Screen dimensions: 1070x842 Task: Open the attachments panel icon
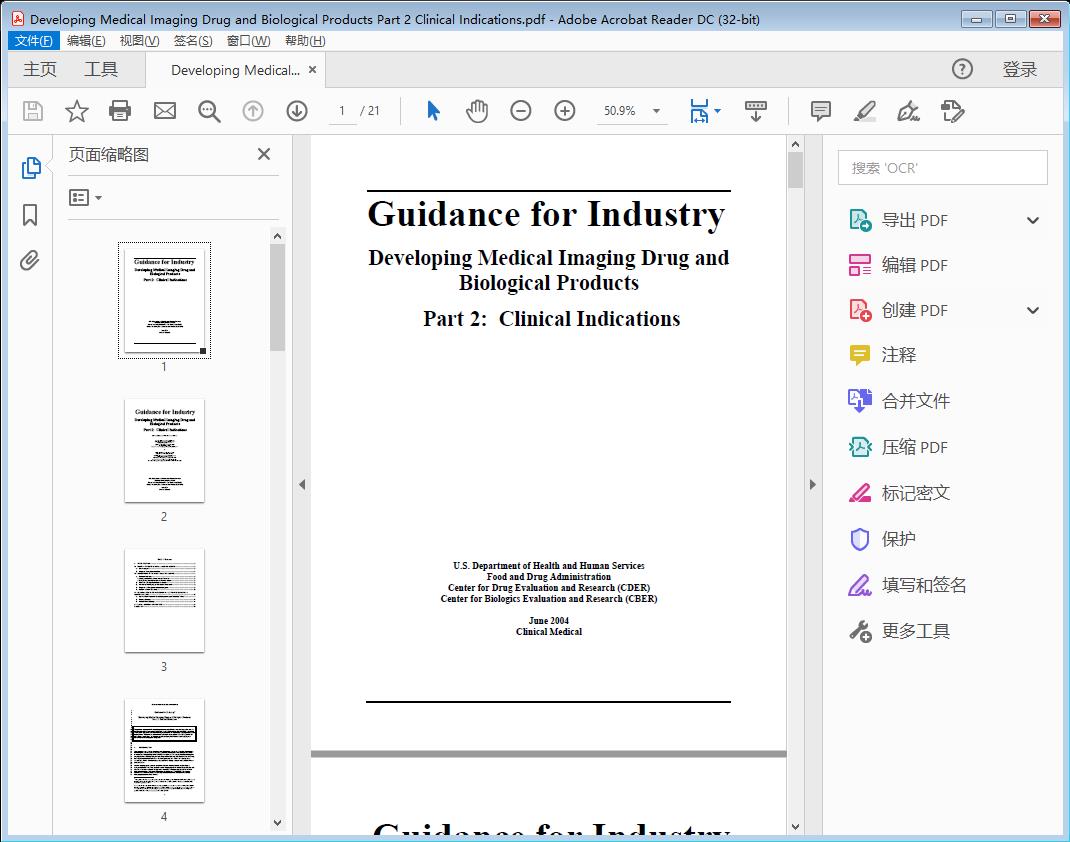tap(29, 260)
